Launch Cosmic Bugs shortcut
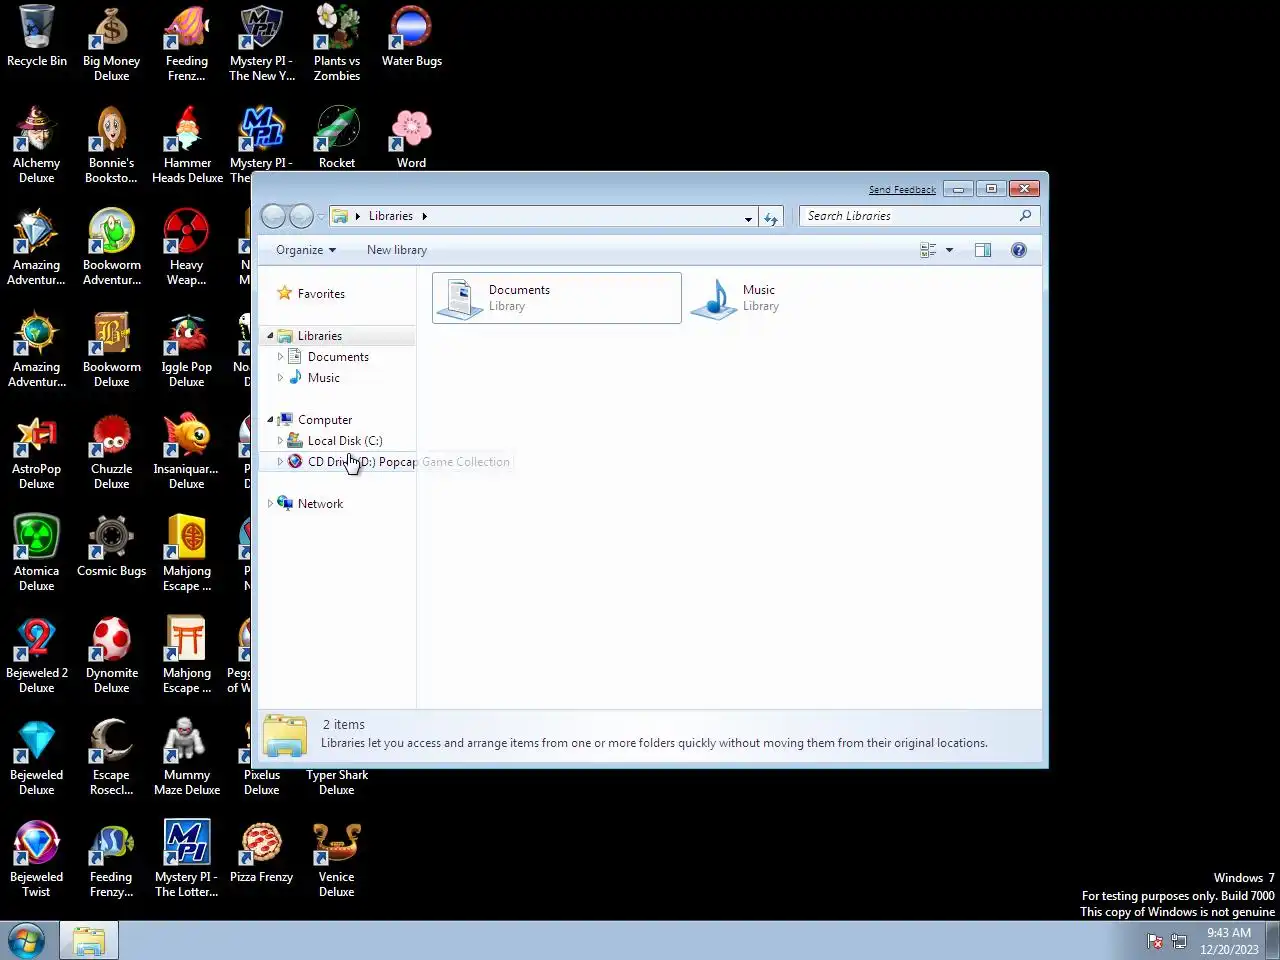 pyautogui.click(x=112, y=546)
